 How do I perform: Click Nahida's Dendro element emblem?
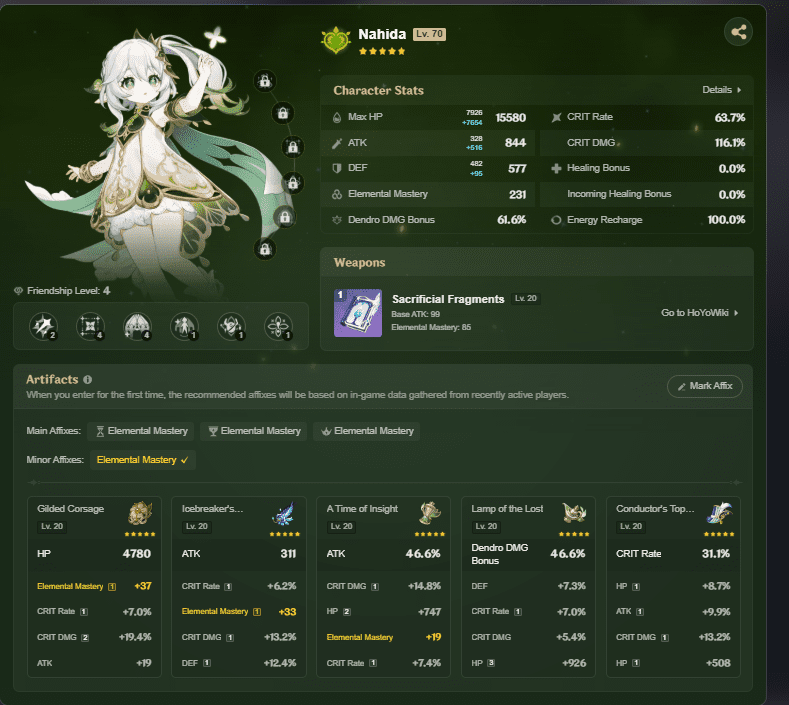click(x=334, y=40)
